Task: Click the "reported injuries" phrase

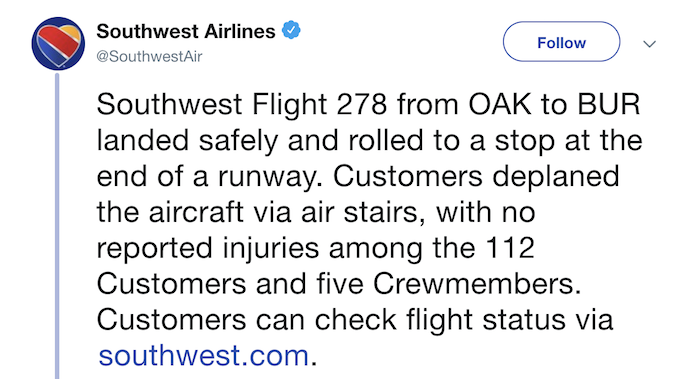Action: [x=208, y=249]
